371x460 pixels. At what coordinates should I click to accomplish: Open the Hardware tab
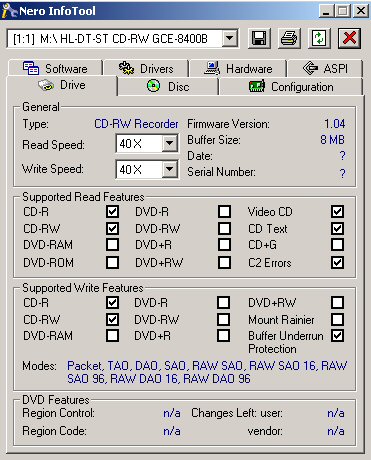point(238,69)
